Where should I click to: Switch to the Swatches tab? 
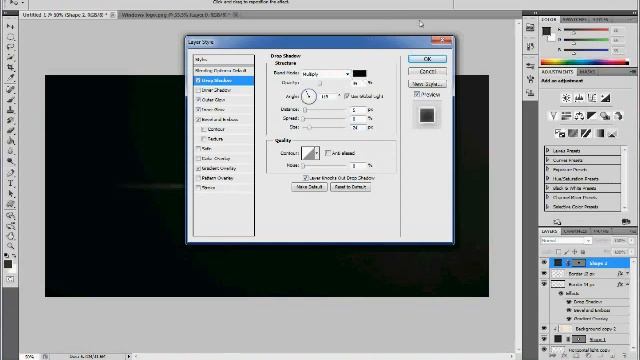[574, 20]
